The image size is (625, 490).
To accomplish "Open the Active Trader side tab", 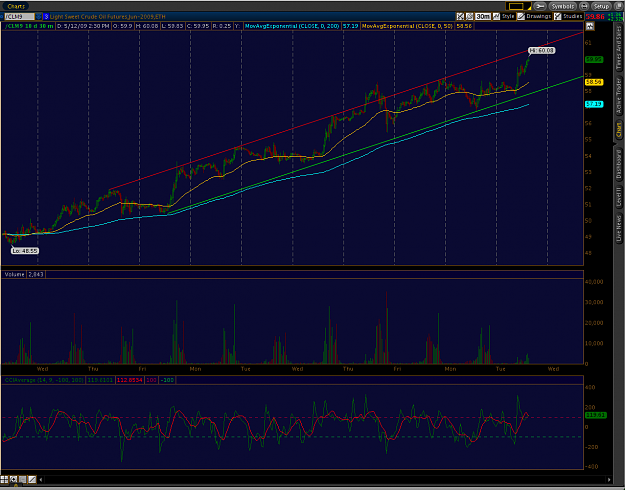I will (619, 95).
